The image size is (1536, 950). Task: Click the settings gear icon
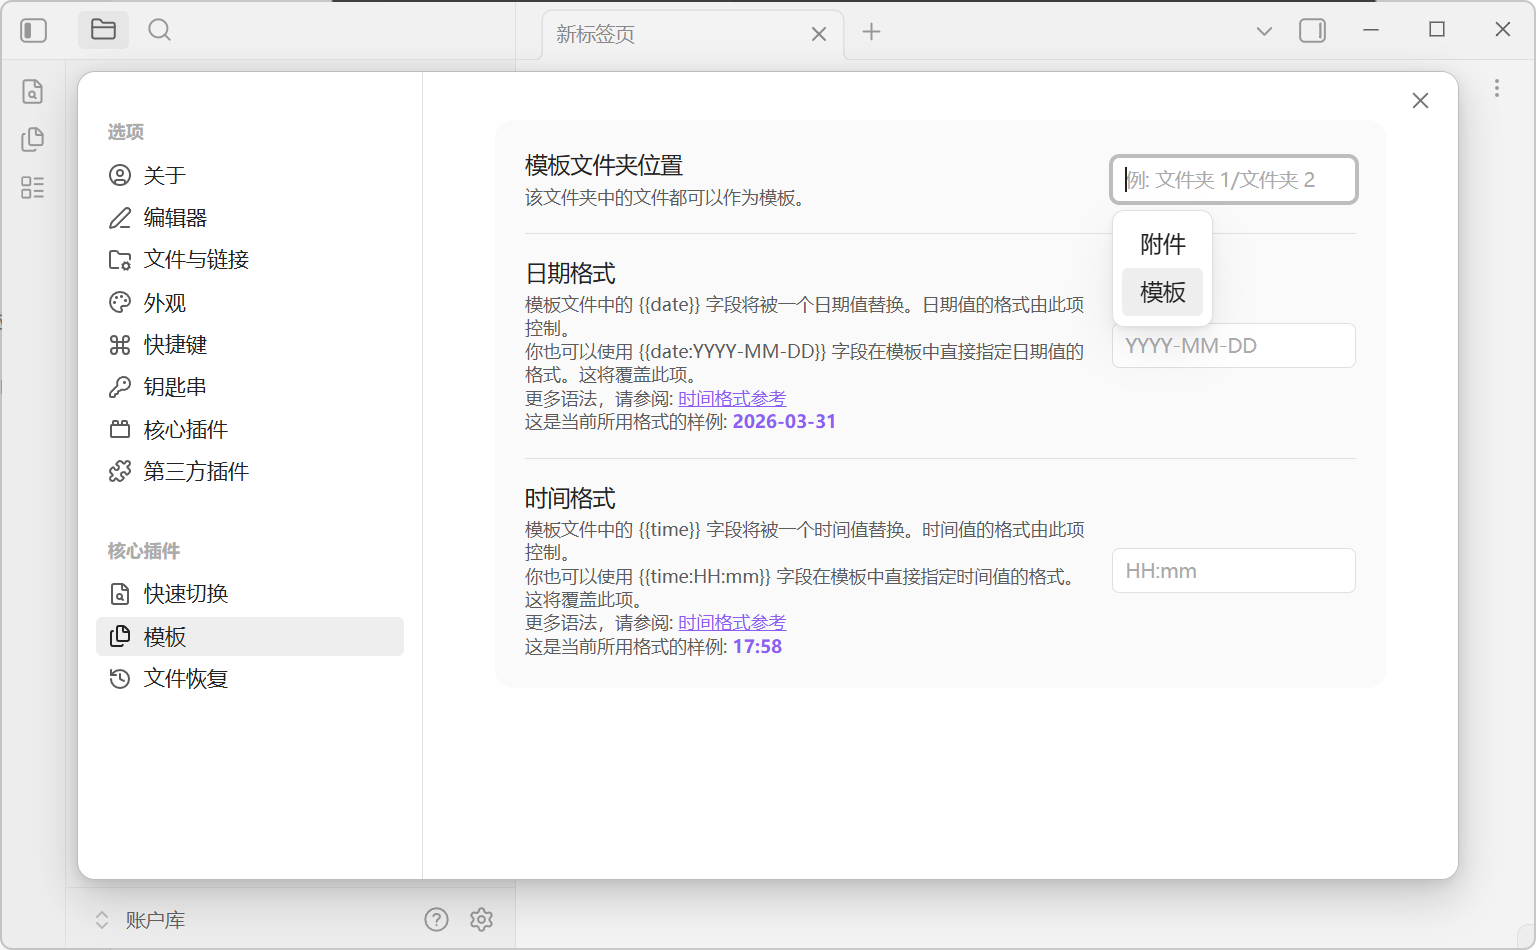tap(481, 919)
